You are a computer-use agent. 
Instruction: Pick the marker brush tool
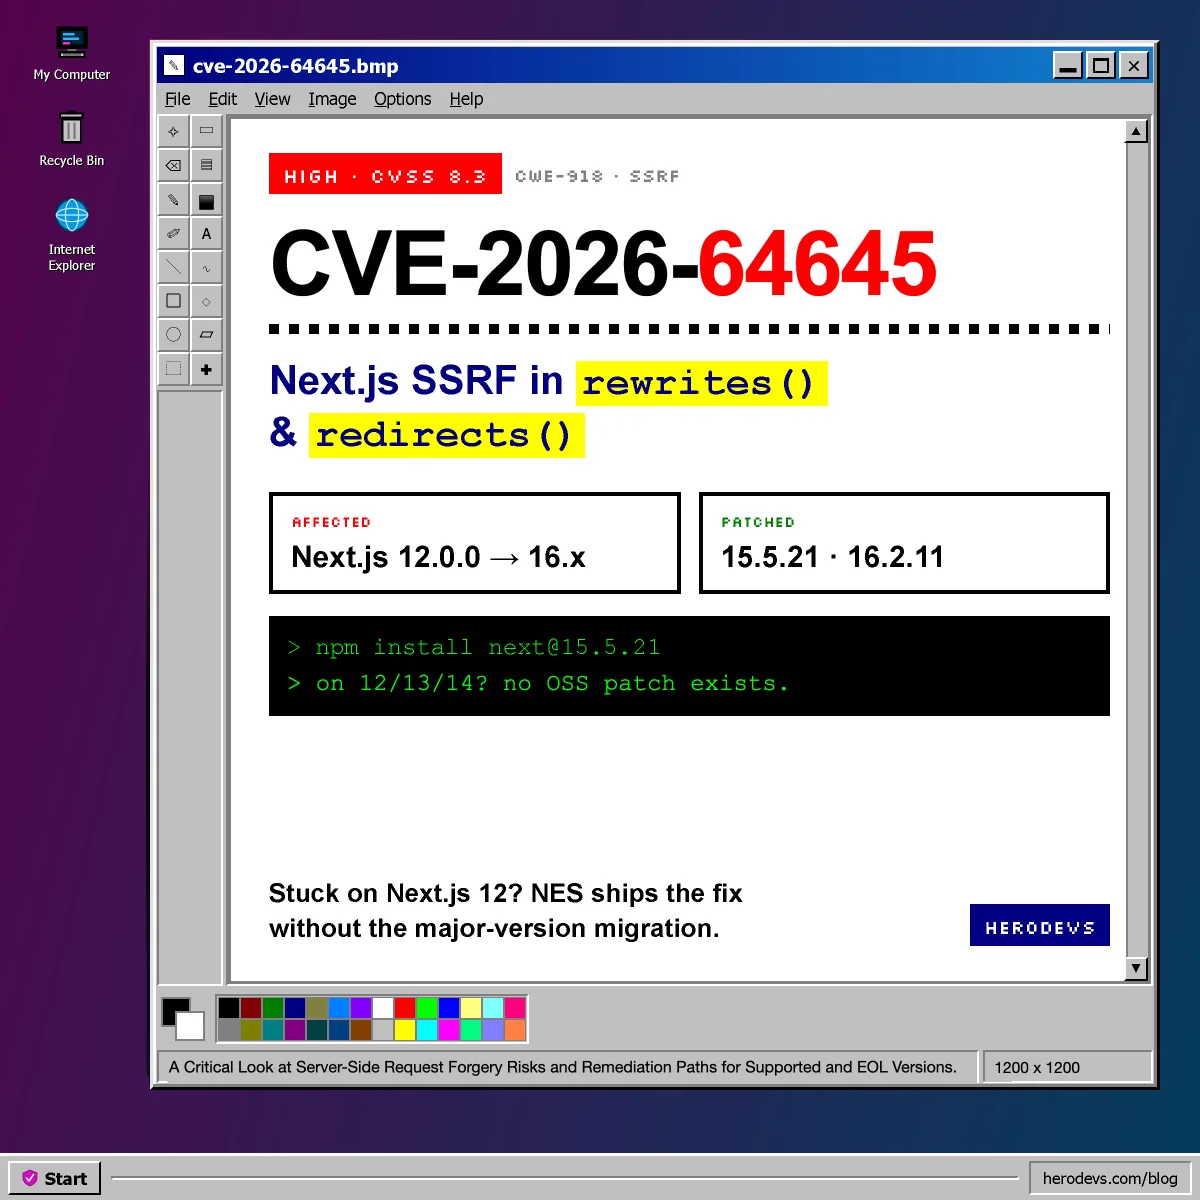point(174,233)
